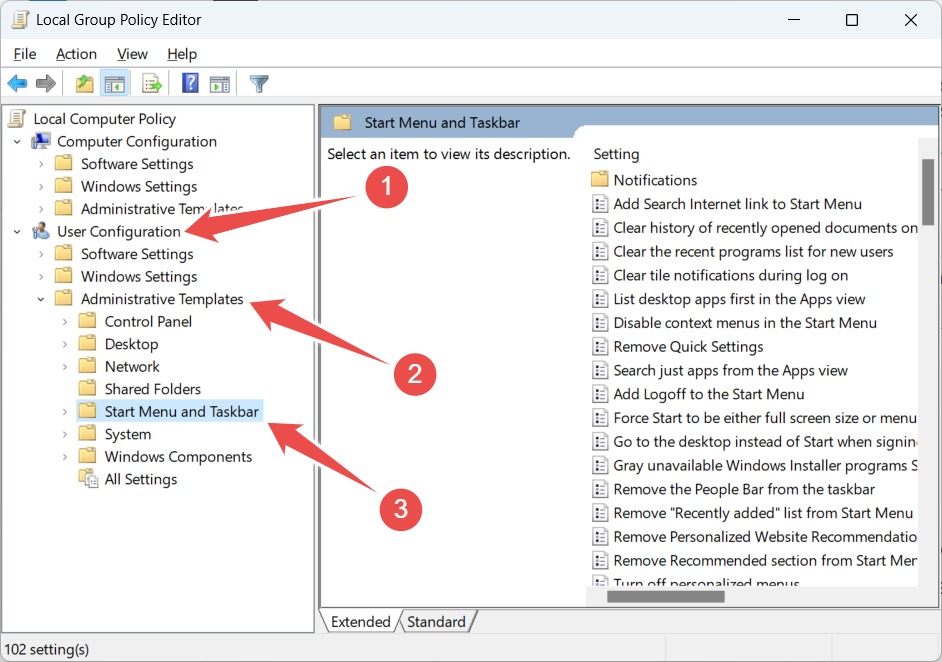Open the 'Remove Quick Settings' setting
The height and width of the screenshot is (662, 942).
tap(688, 346)
